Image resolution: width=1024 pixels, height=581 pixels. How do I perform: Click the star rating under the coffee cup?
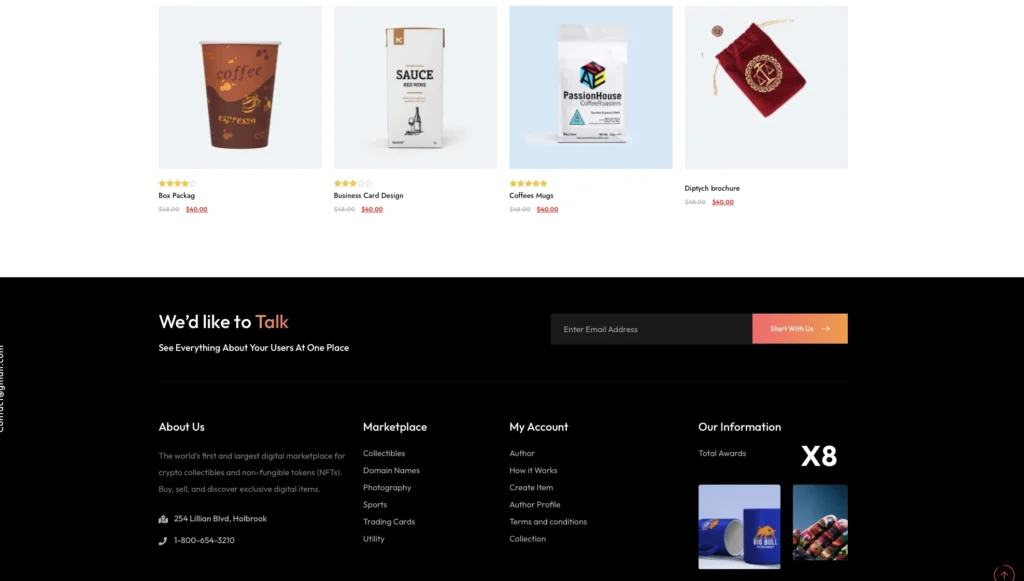point(177,183)
